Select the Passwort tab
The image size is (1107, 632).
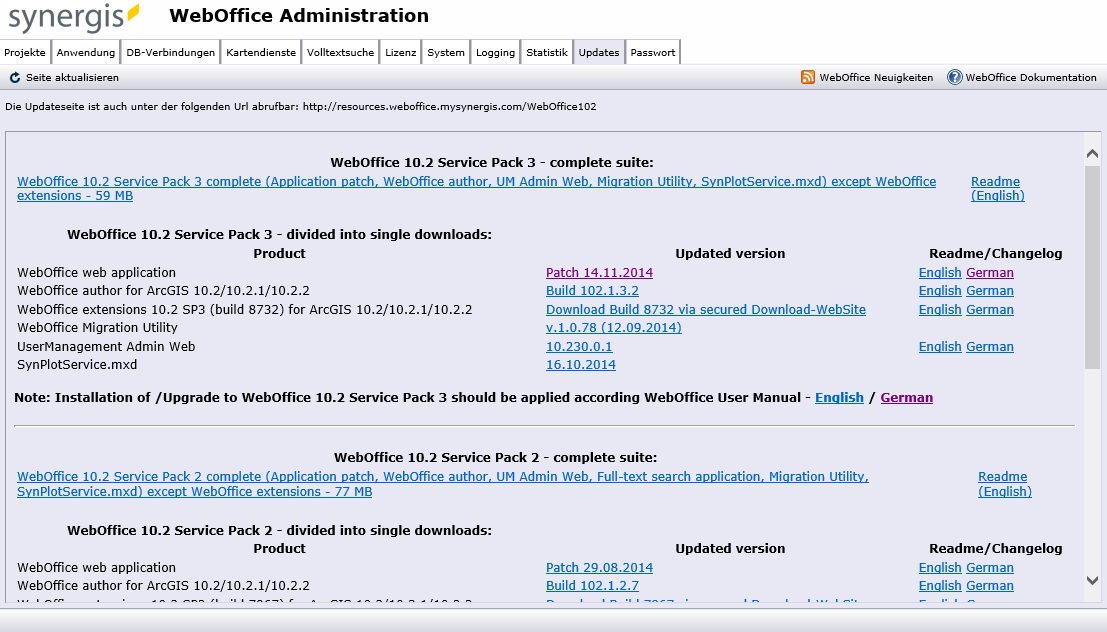click(652, 52)
